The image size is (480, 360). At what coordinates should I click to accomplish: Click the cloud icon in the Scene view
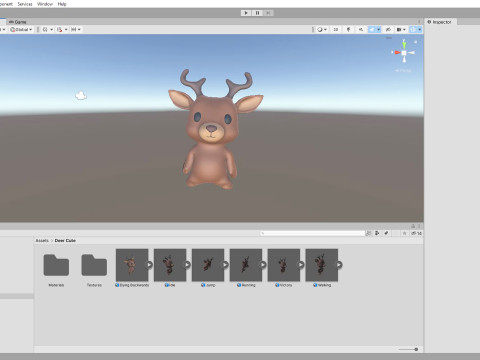coord(81,96)
